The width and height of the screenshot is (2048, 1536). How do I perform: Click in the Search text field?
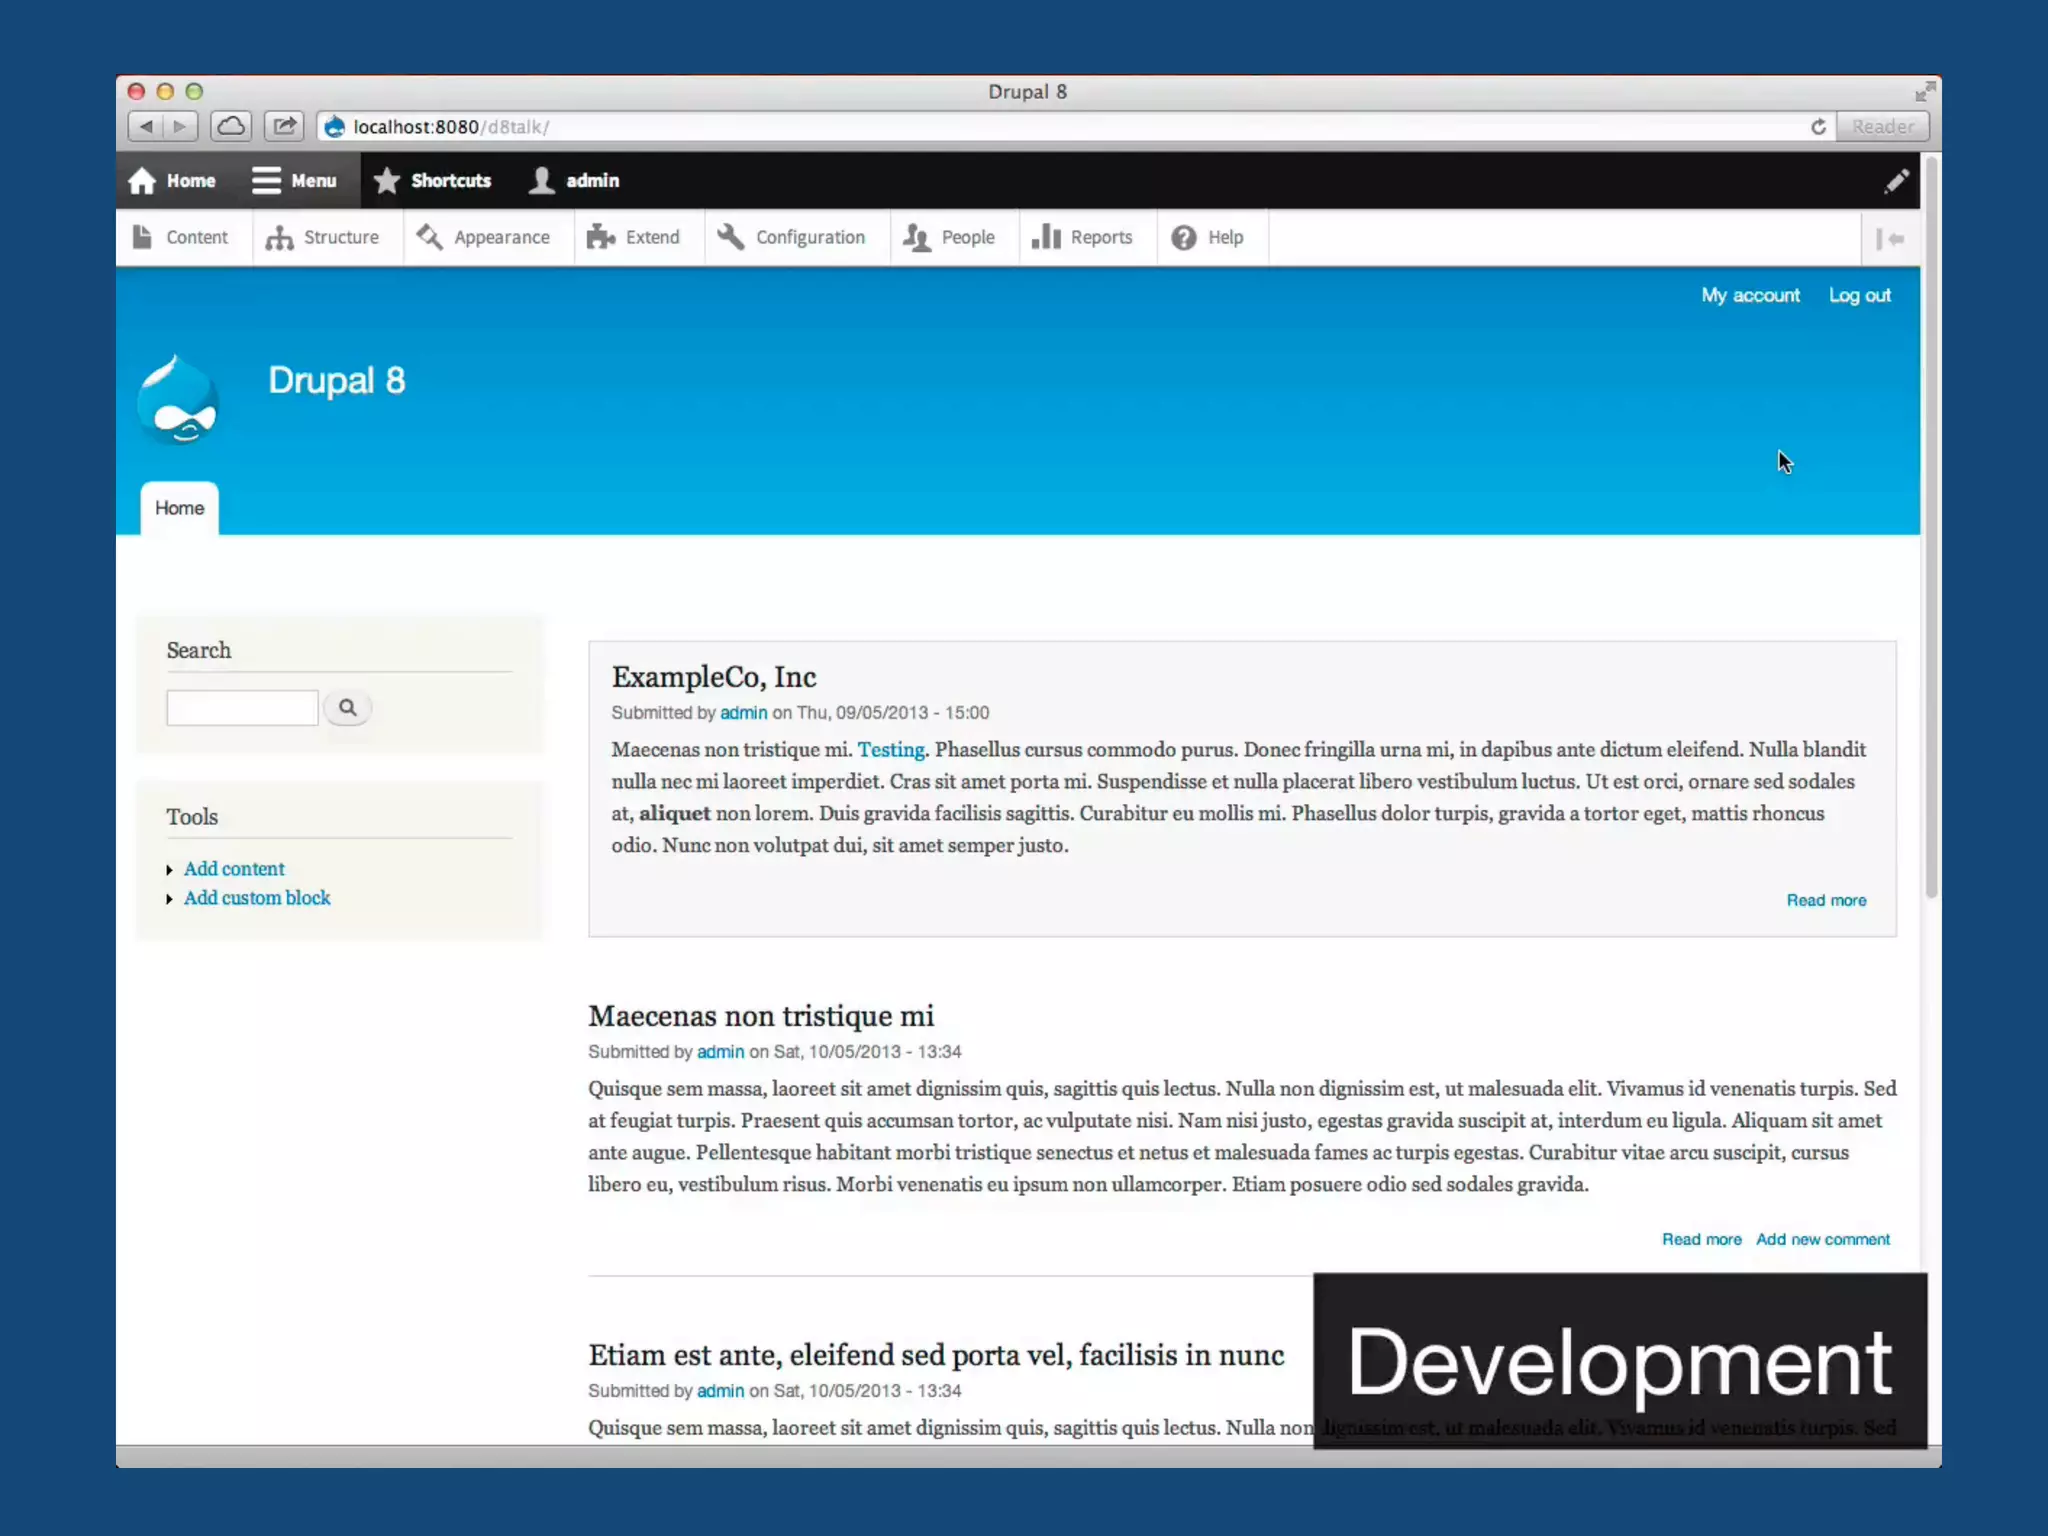pyautogui.click(x=242, y=708)
